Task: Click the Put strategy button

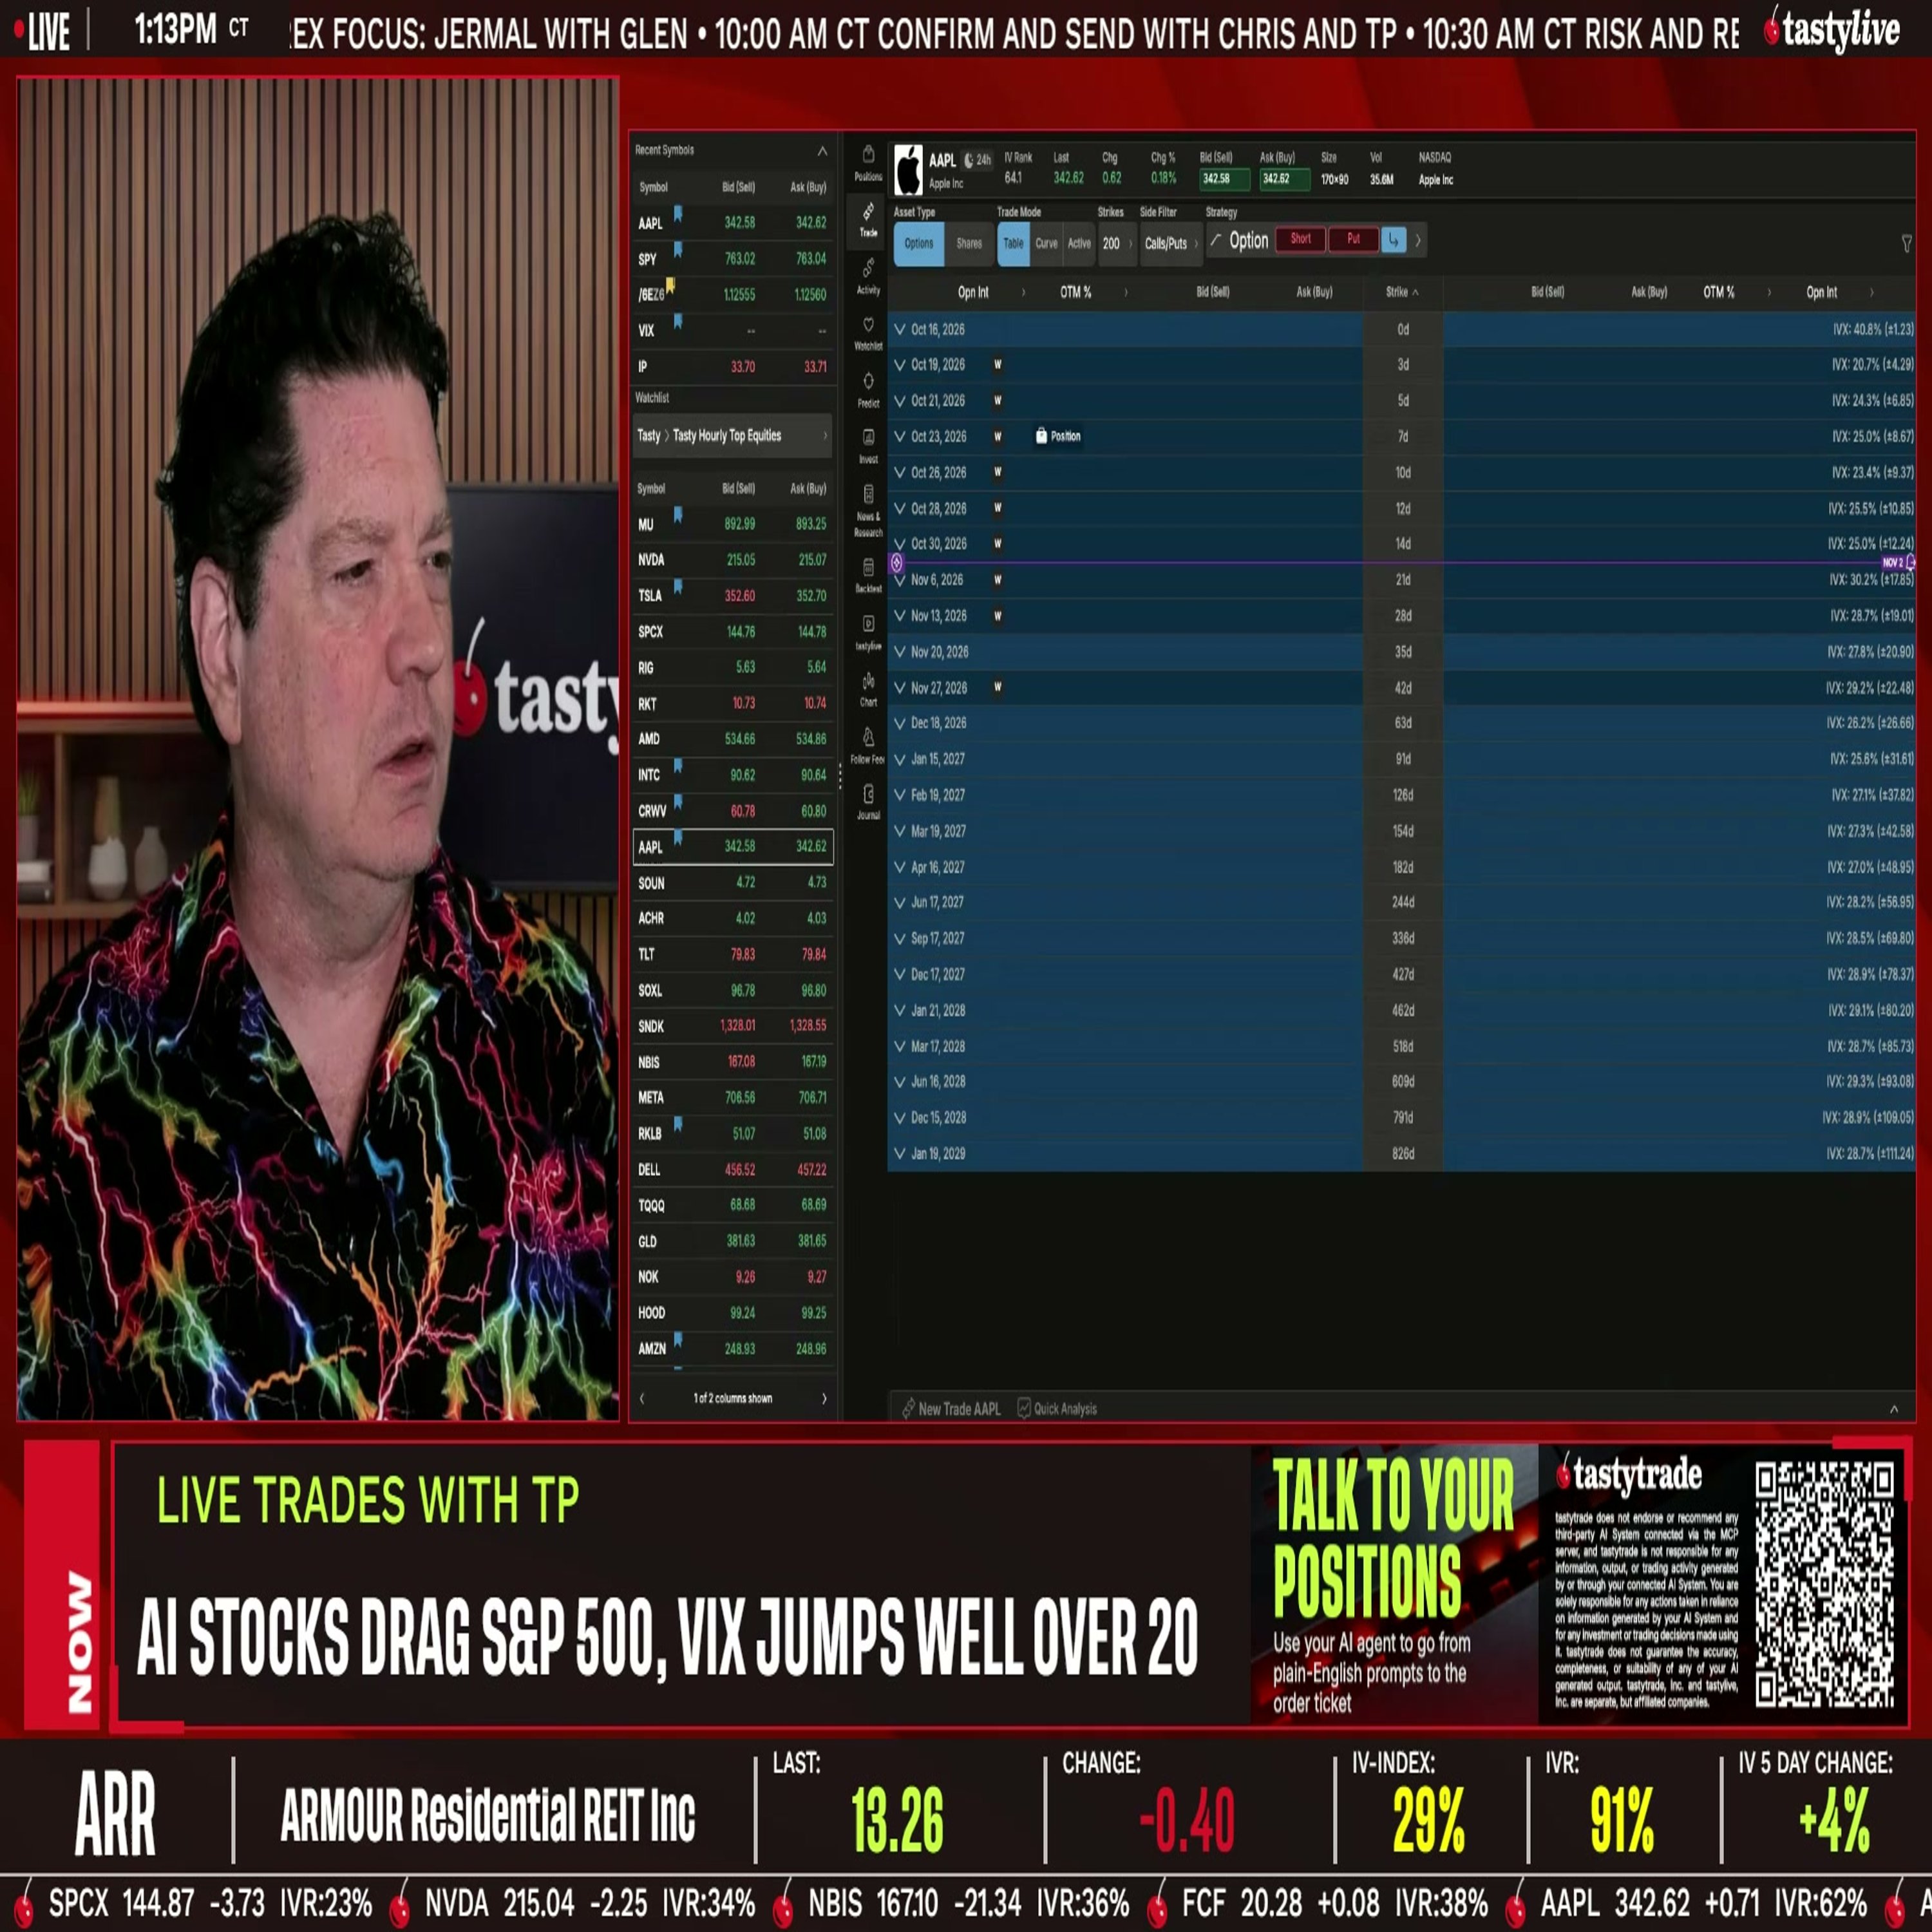Action: tap(1353, 239)
